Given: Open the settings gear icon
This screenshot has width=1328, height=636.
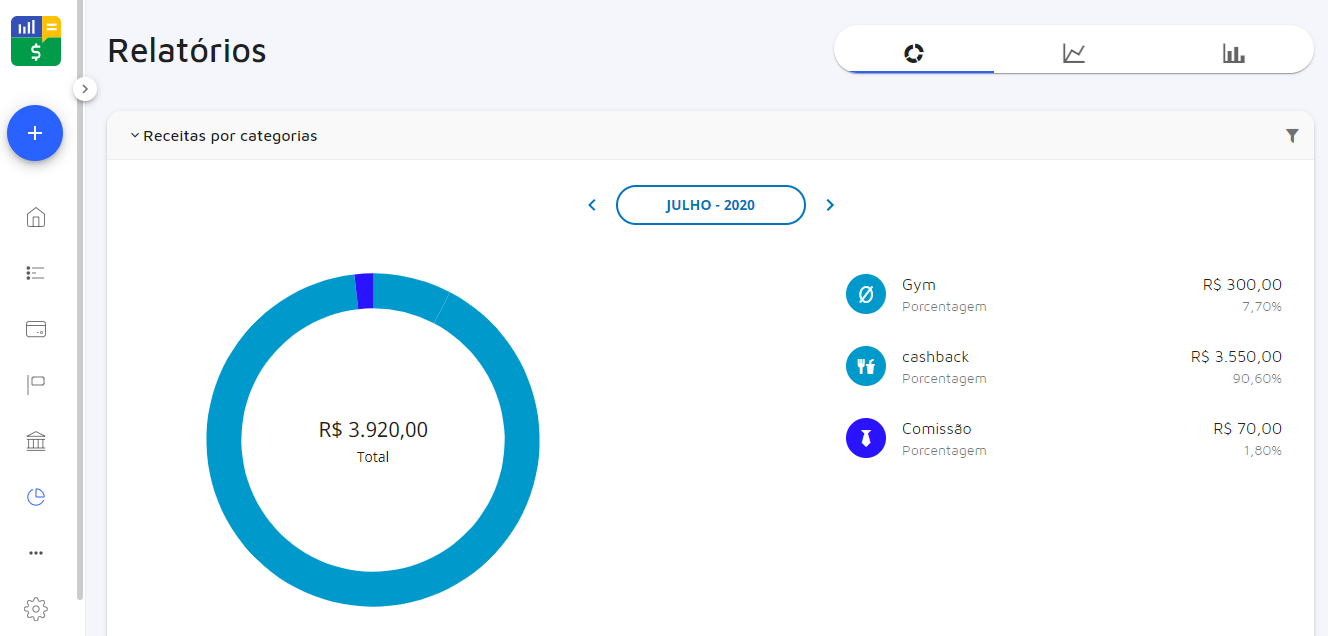Looking at the screenshot, I should (x=36, y=608).
